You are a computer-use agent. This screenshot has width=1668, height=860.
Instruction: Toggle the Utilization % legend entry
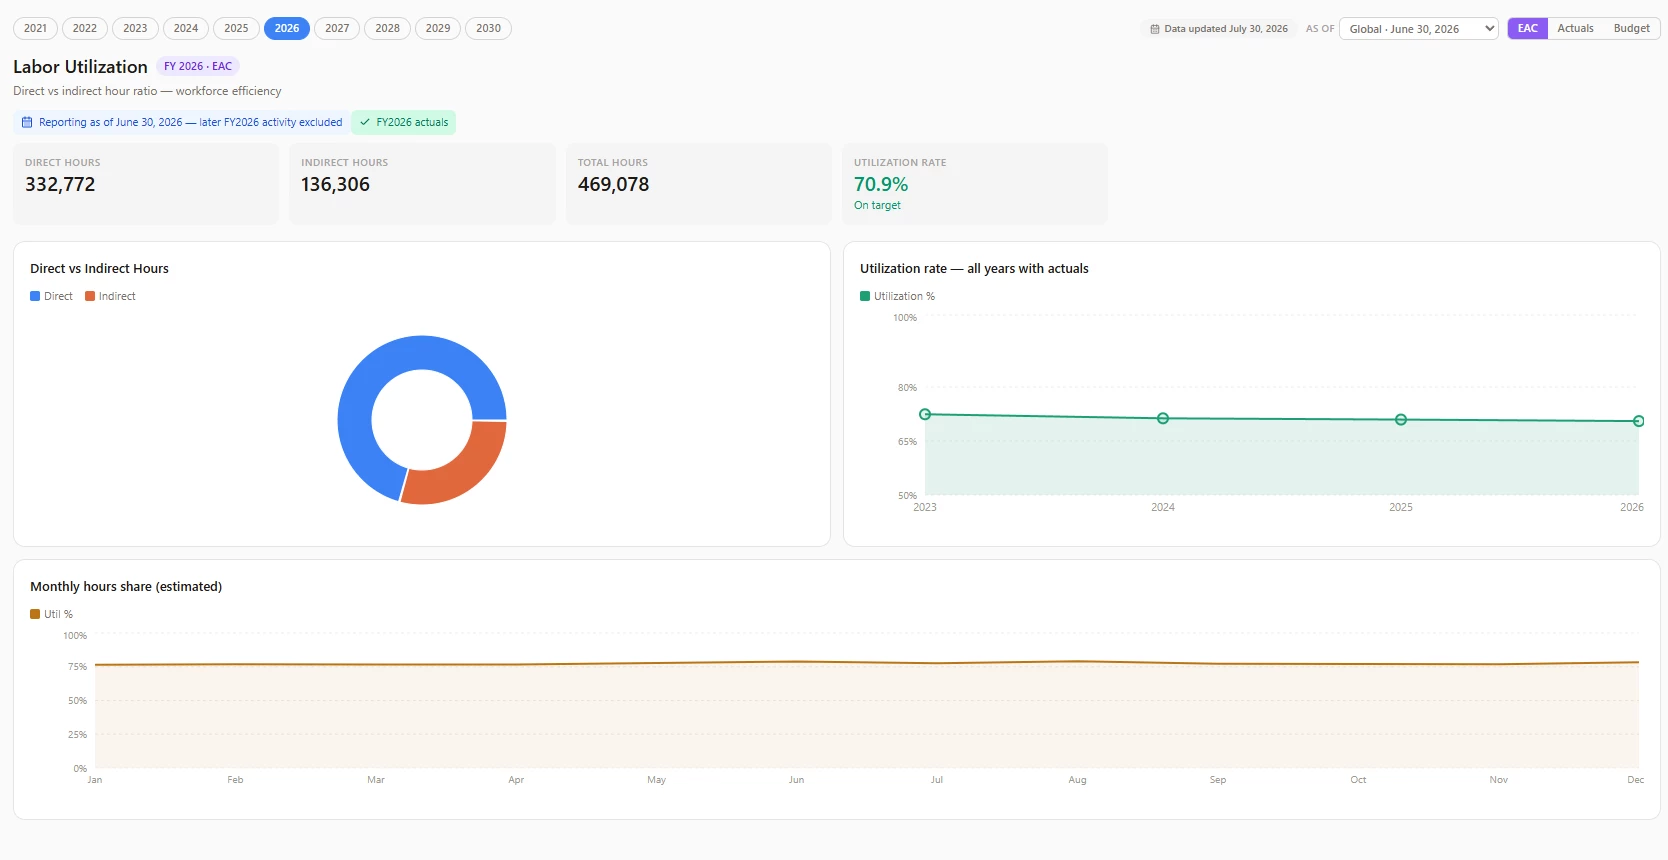tap(897, 296)
